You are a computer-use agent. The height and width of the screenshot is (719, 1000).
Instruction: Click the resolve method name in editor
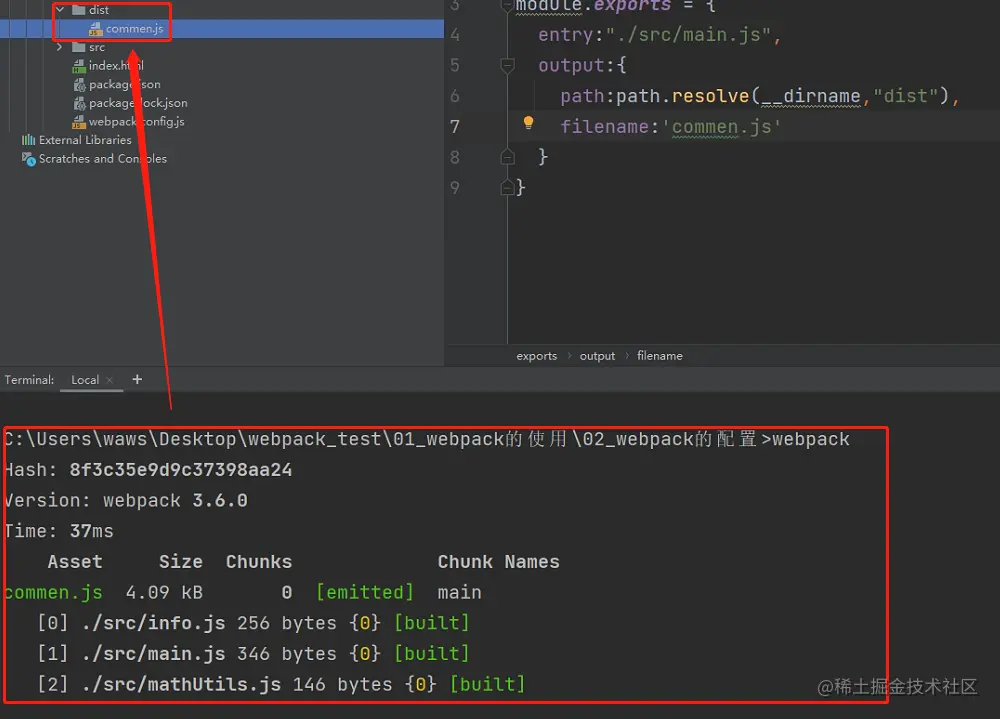tap(710, 96)
